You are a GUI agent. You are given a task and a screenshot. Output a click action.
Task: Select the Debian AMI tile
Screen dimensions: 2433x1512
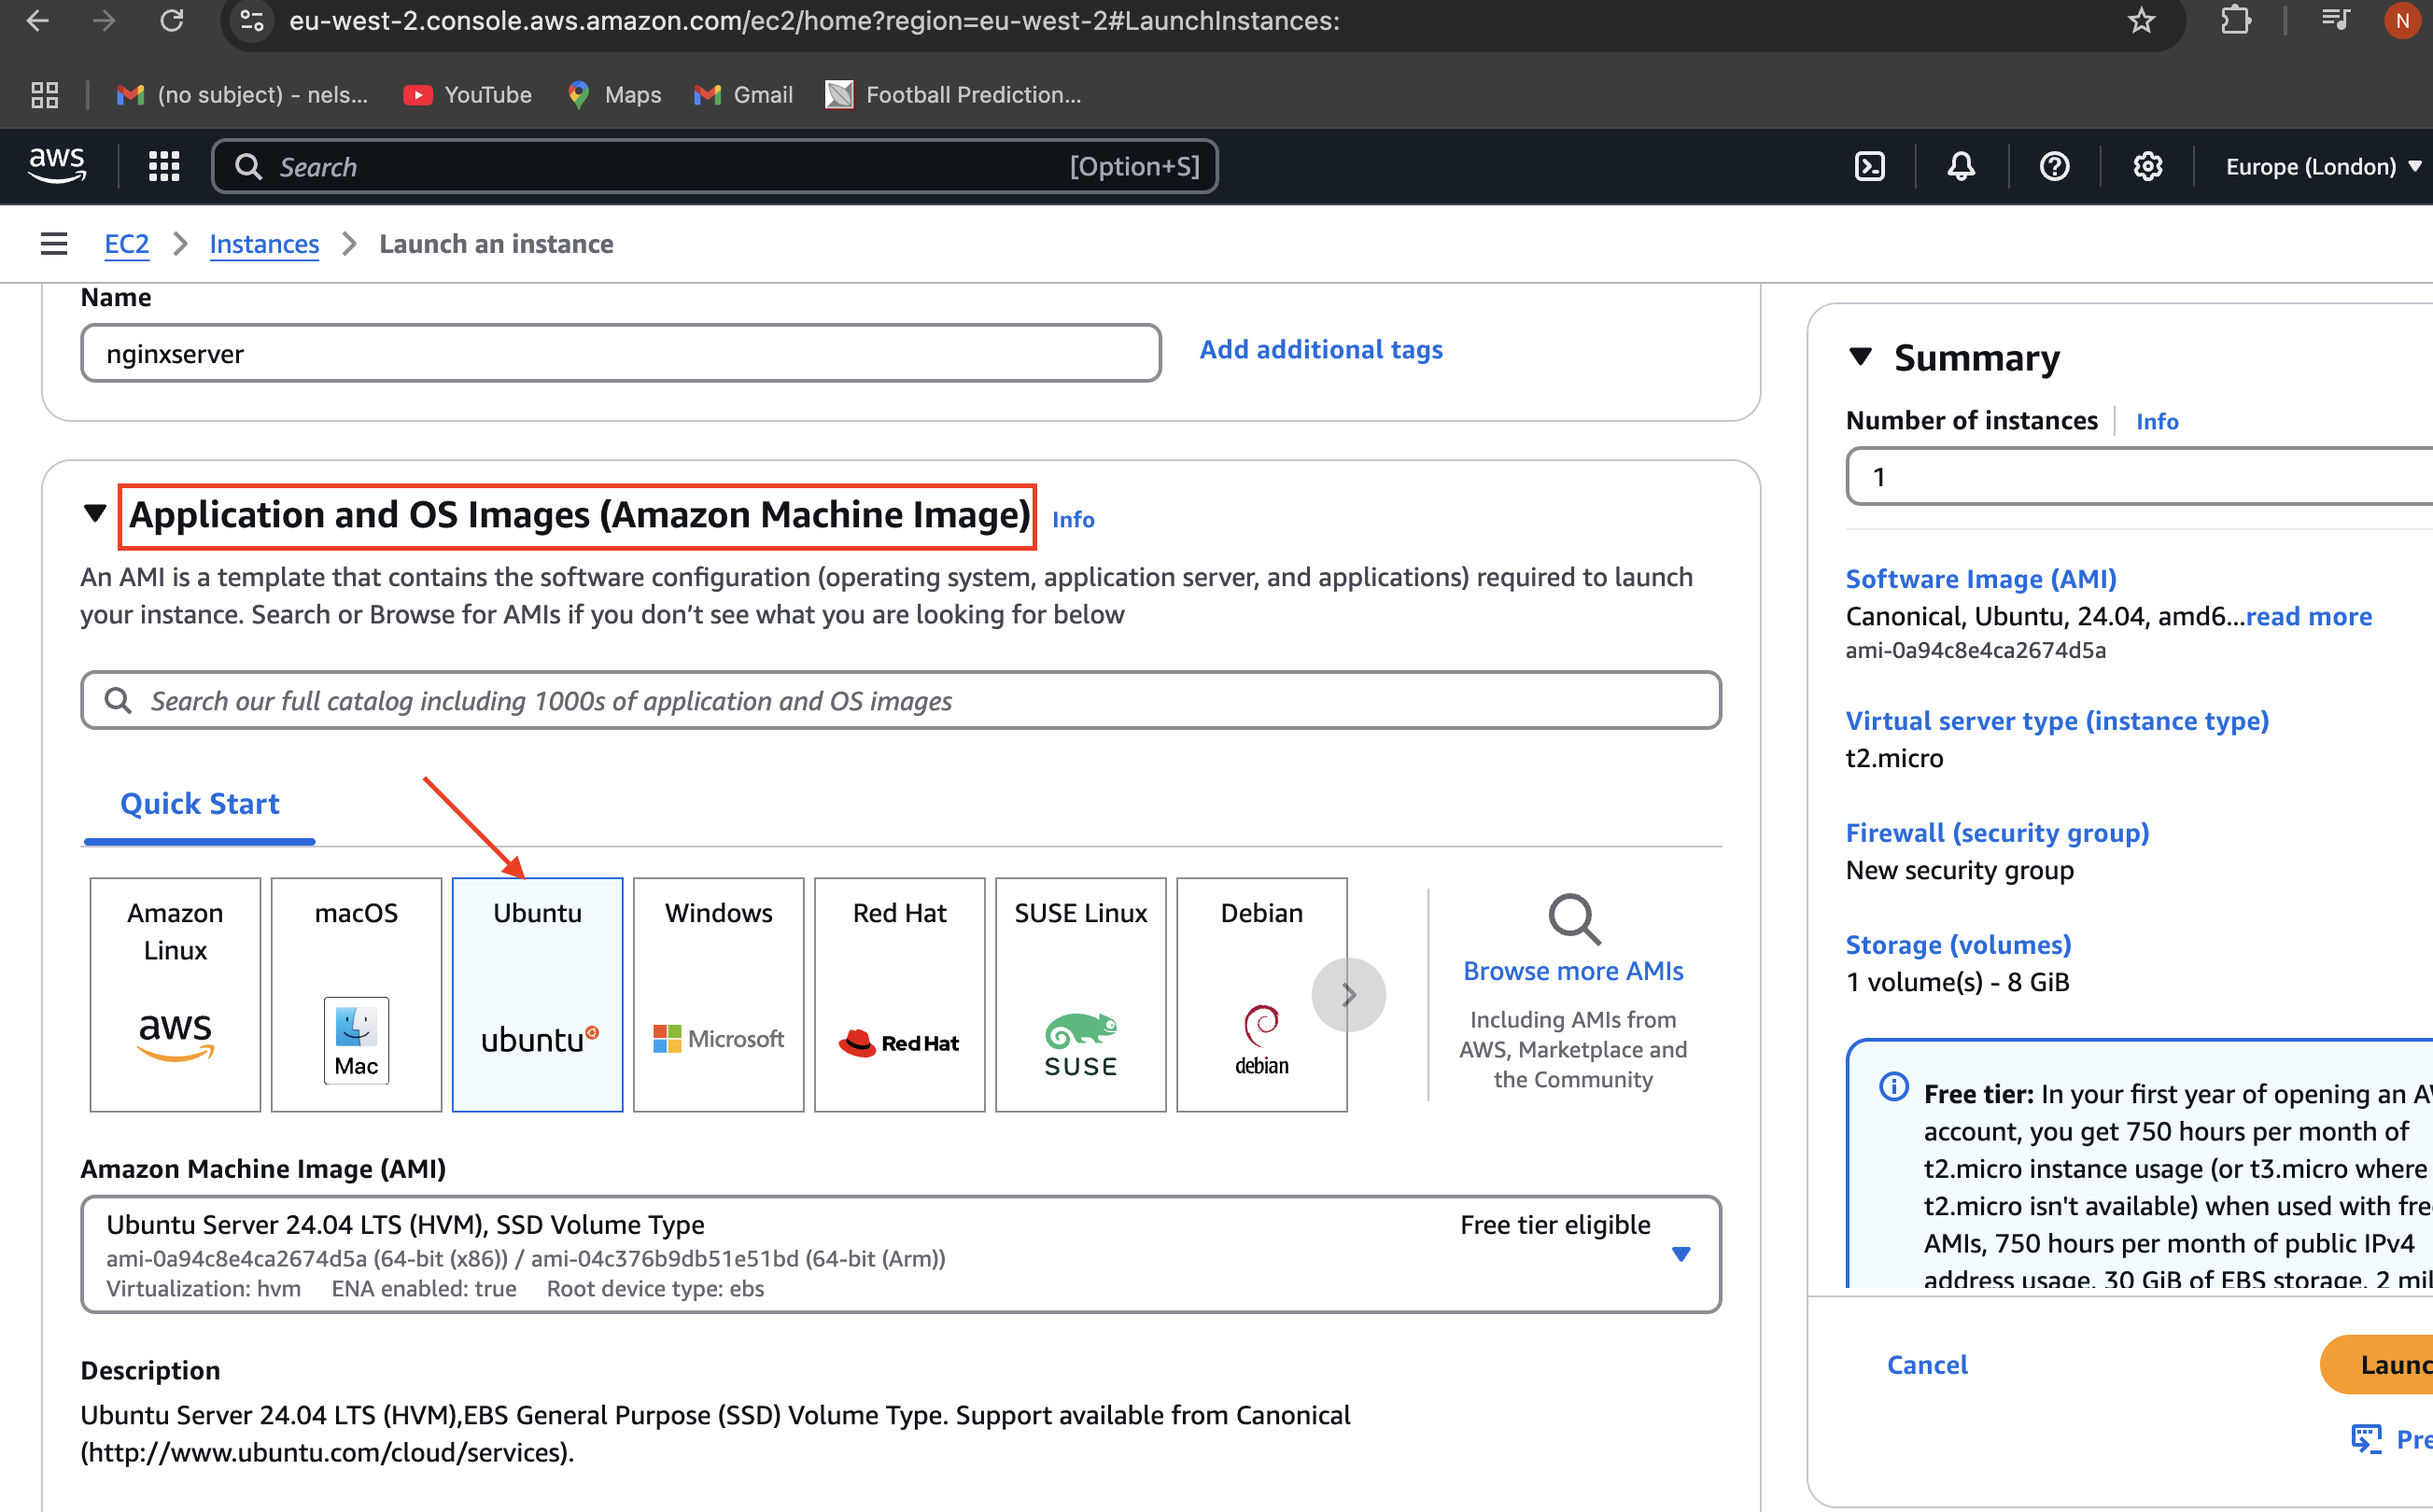click(x=1262, y=995)
